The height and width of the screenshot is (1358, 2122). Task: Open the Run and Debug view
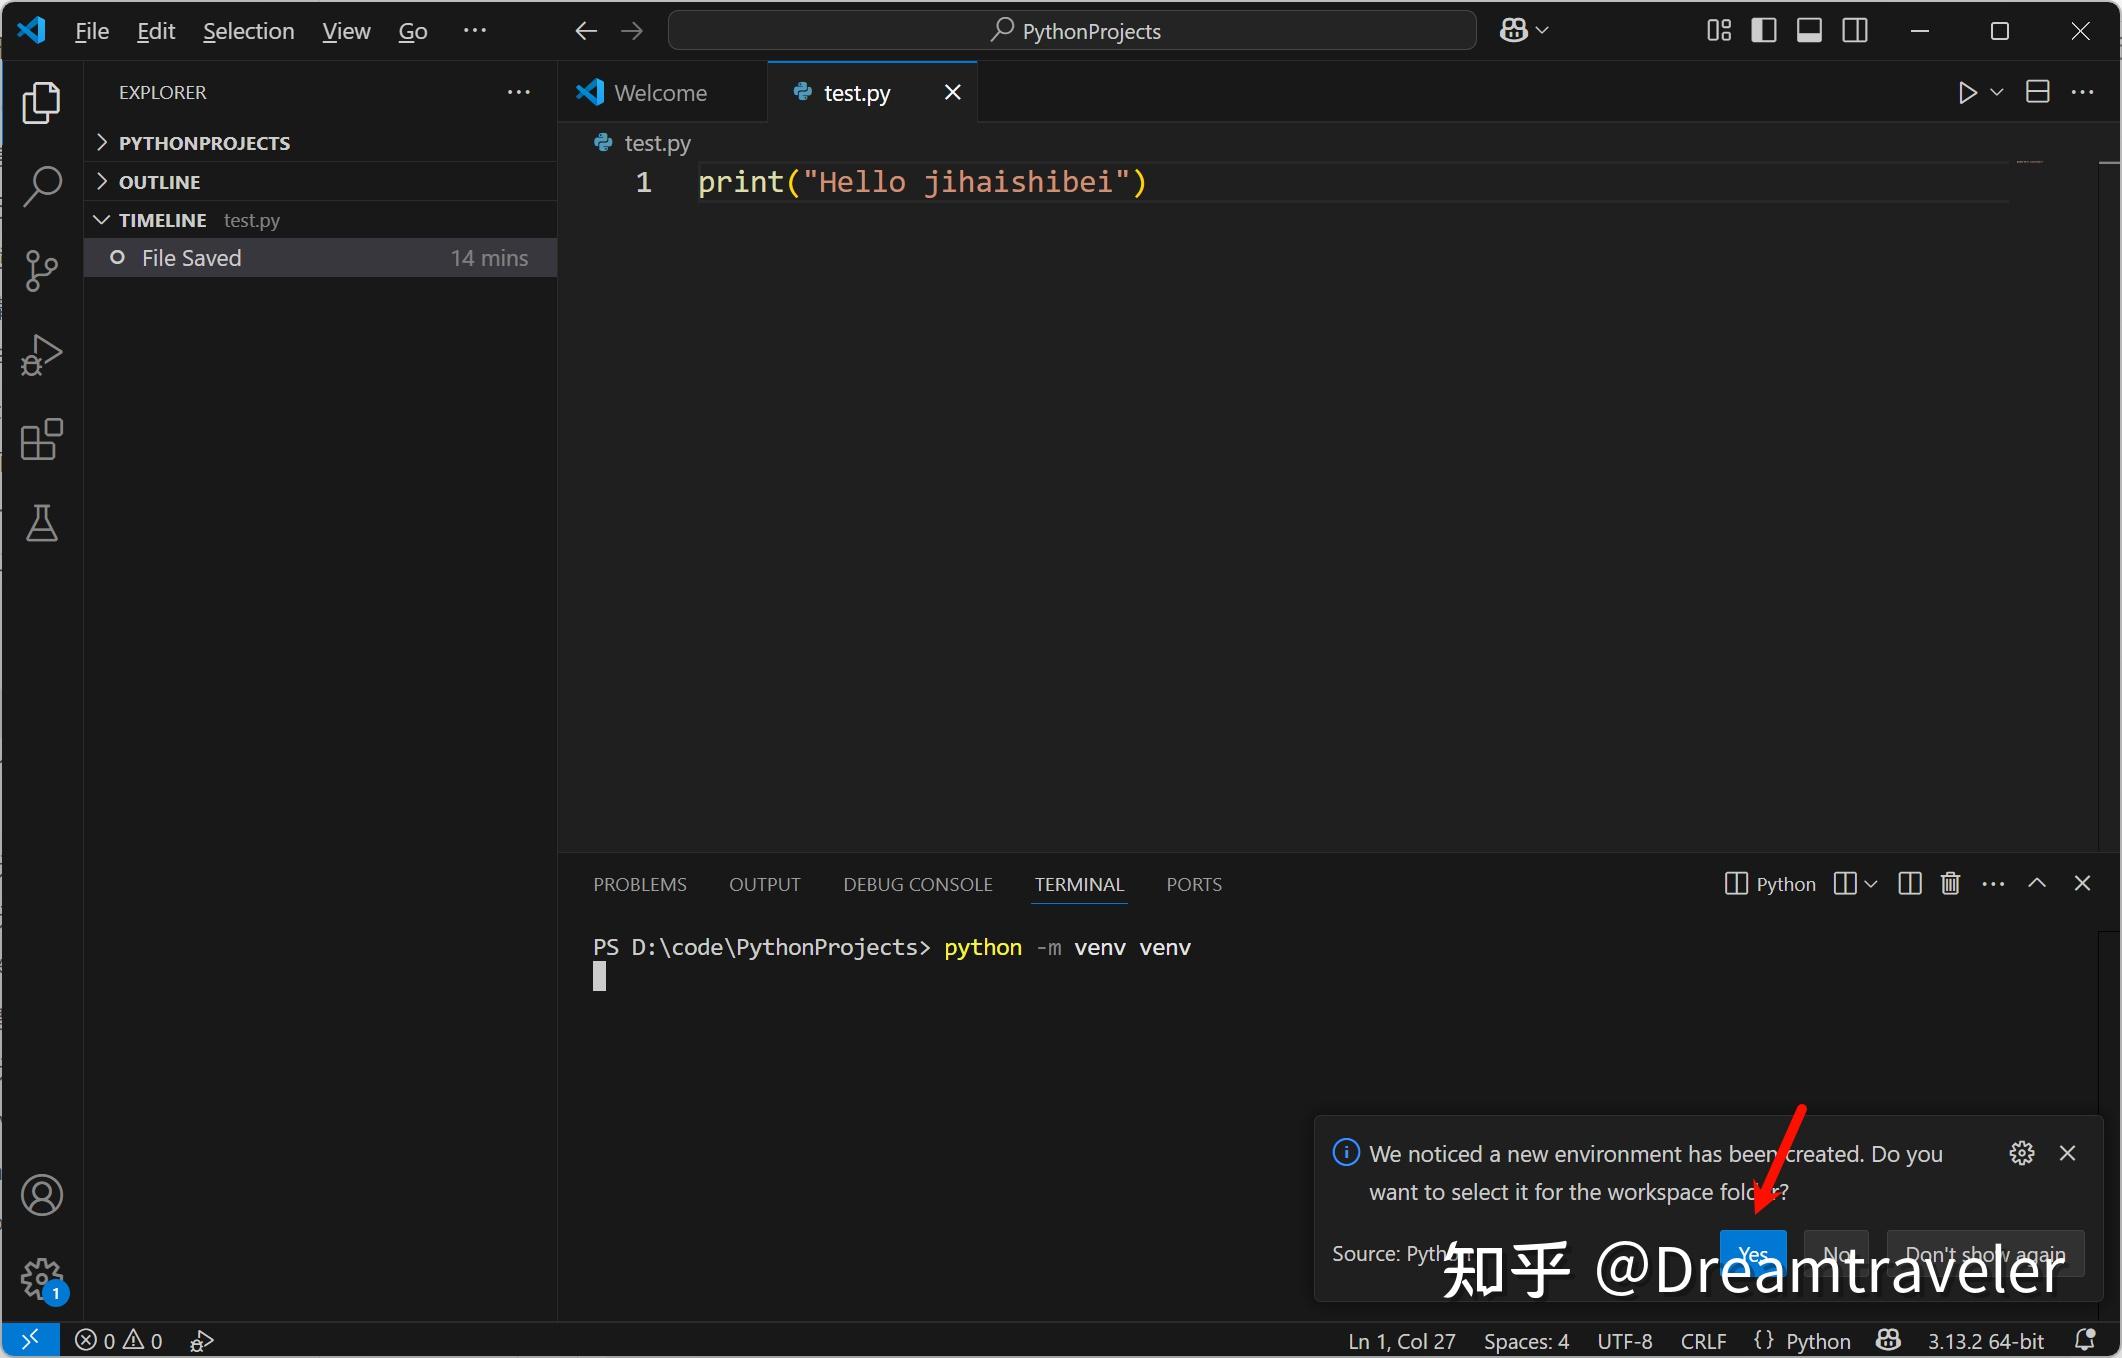point(41,355)
